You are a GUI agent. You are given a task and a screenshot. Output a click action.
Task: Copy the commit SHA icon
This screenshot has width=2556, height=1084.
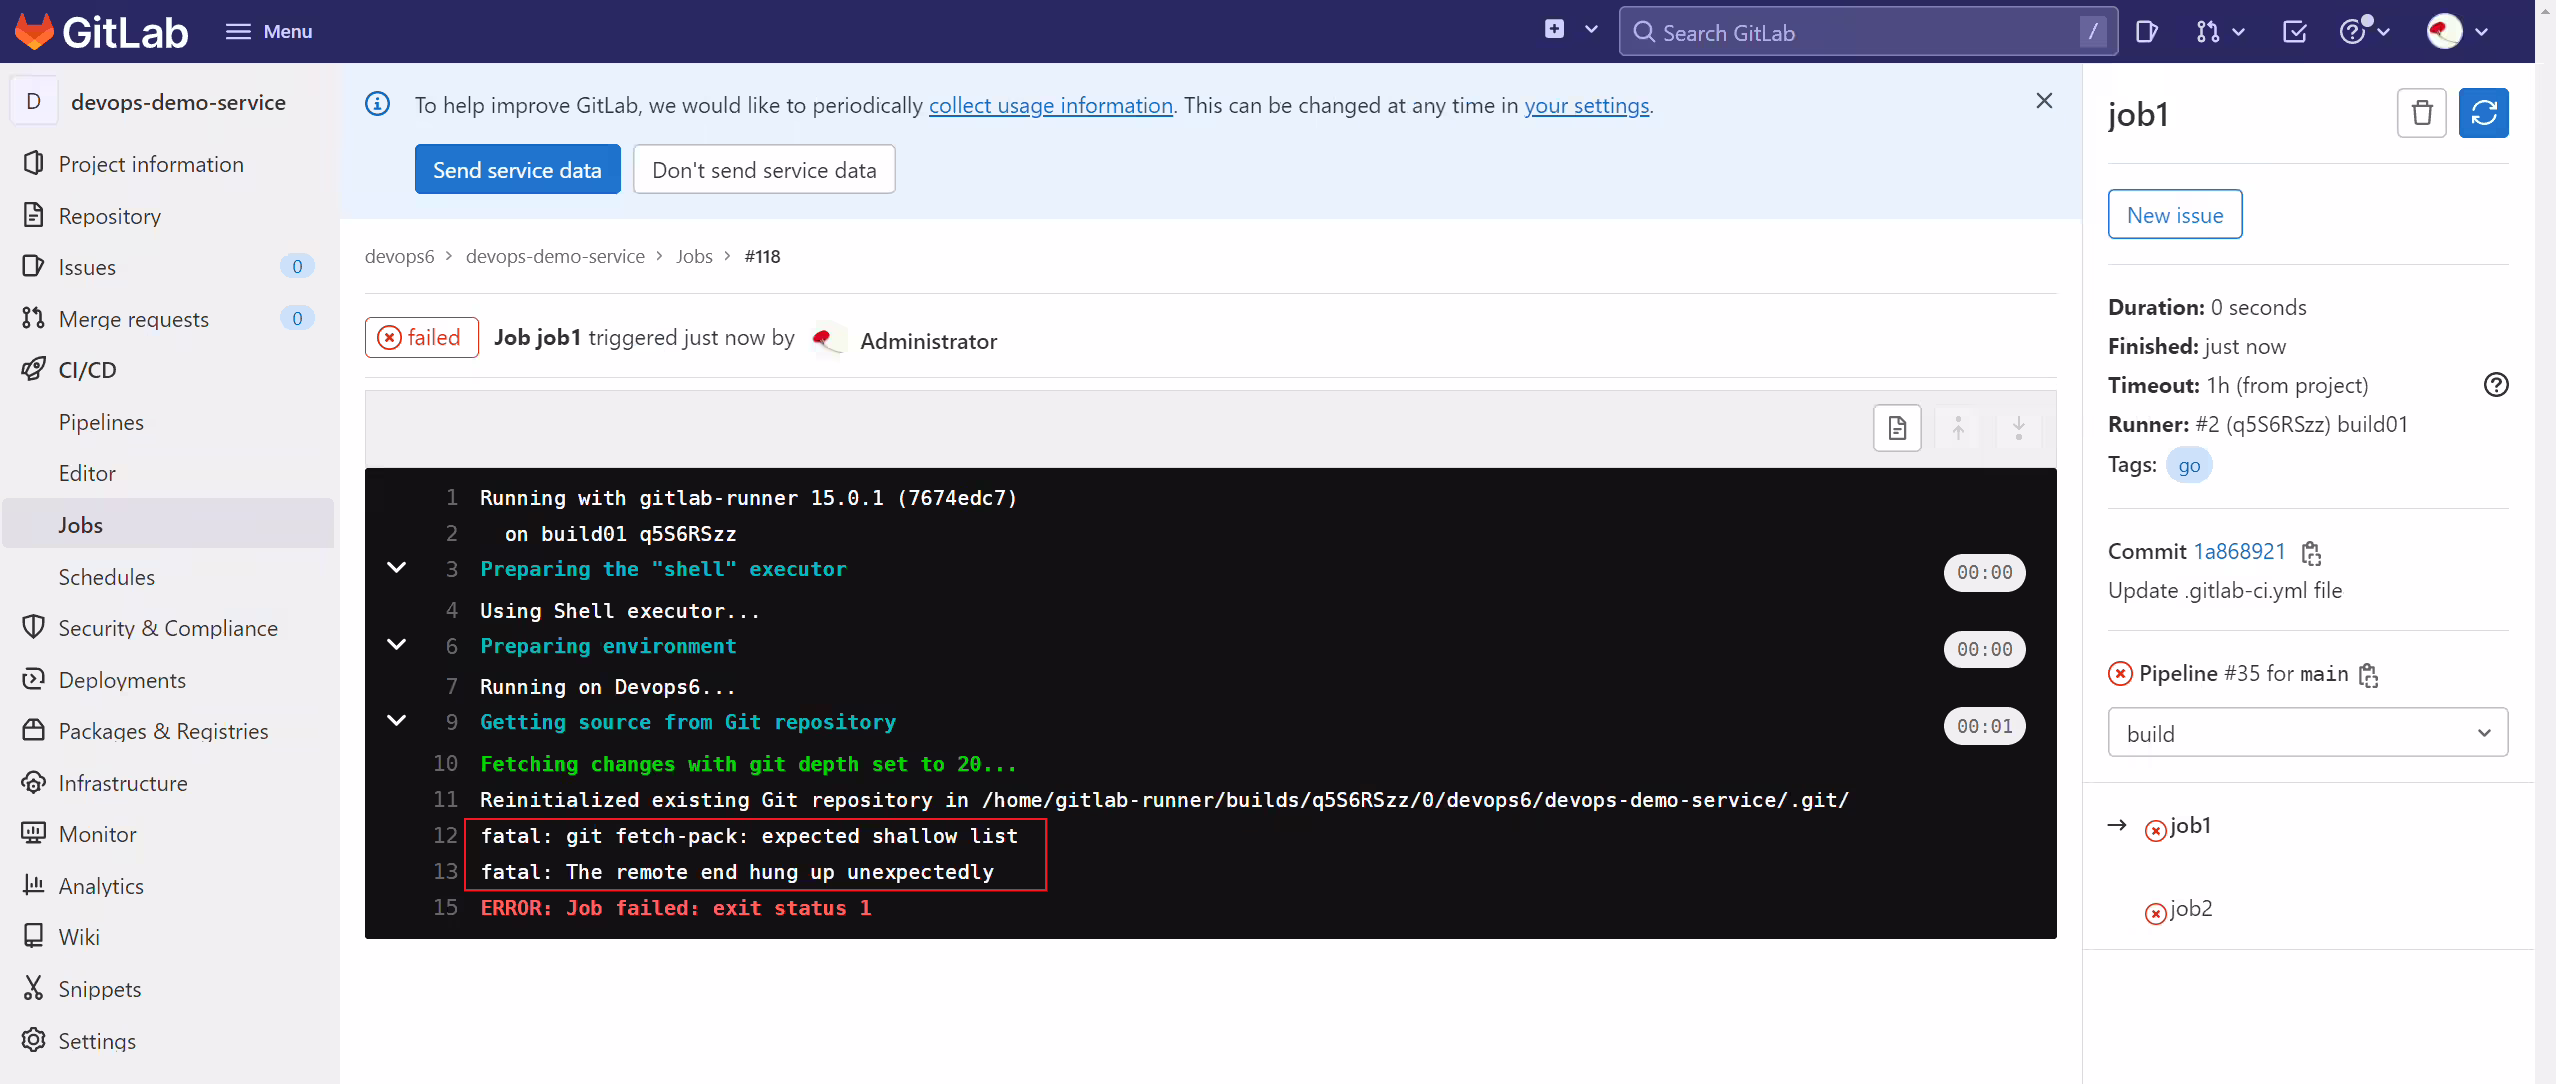tap(2311, 553)
